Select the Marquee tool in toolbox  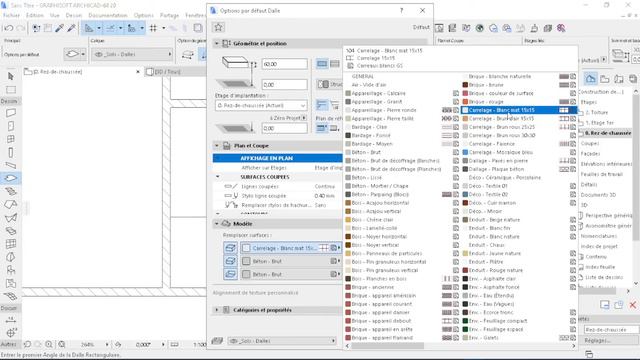pos(11,89)
